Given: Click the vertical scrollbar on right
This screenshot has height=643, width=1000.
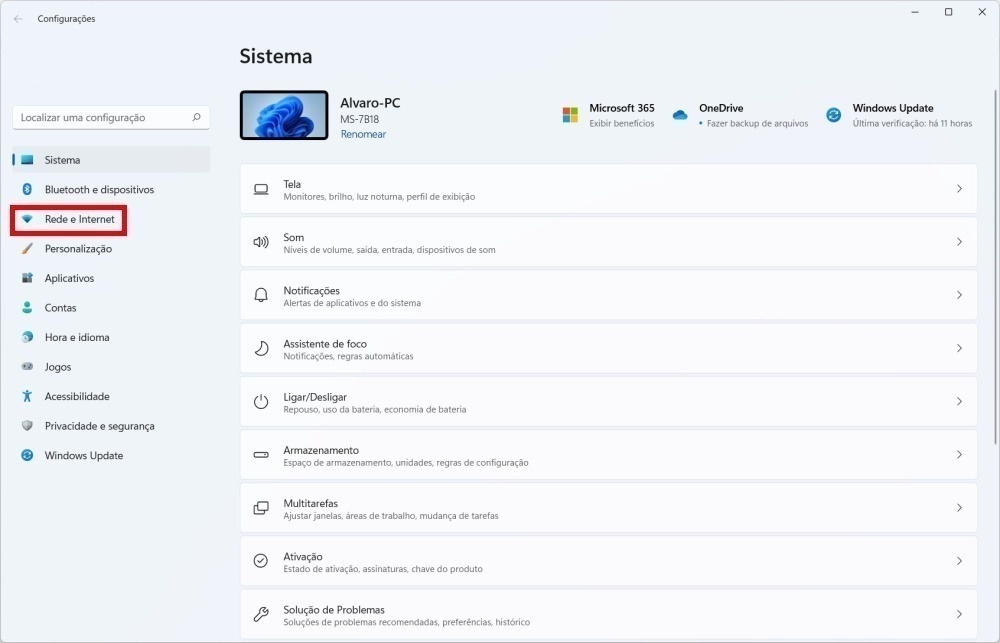Looking at the screenshot, I should (x=996, y=268).
